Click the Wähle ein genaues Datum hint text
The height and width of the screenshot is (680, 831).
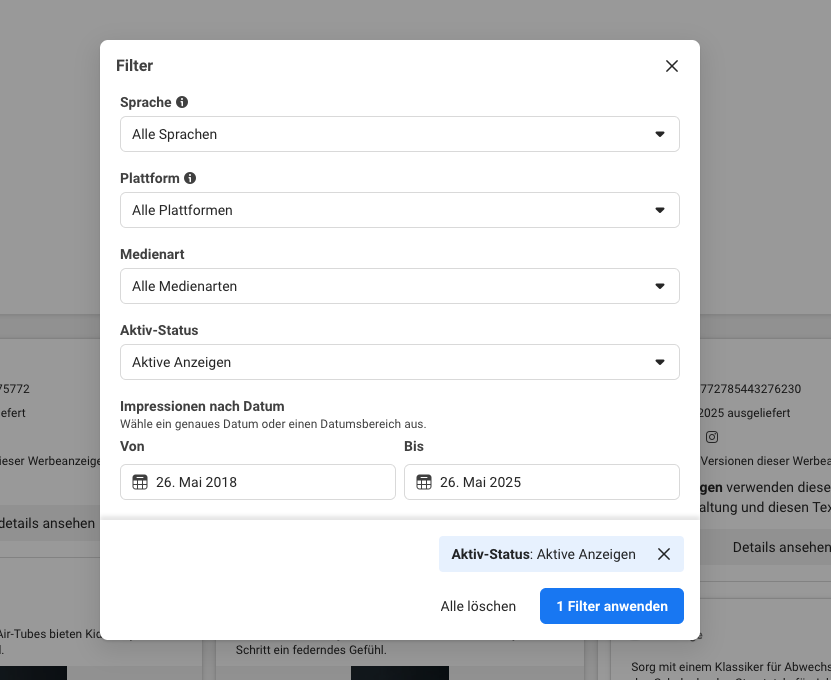pyautogui.click(x=273, y=424)
